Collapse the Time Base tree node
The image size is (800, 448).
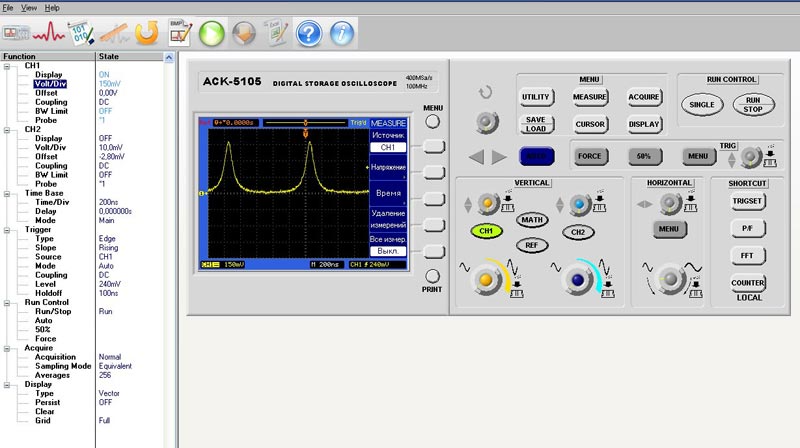[7, 194]
